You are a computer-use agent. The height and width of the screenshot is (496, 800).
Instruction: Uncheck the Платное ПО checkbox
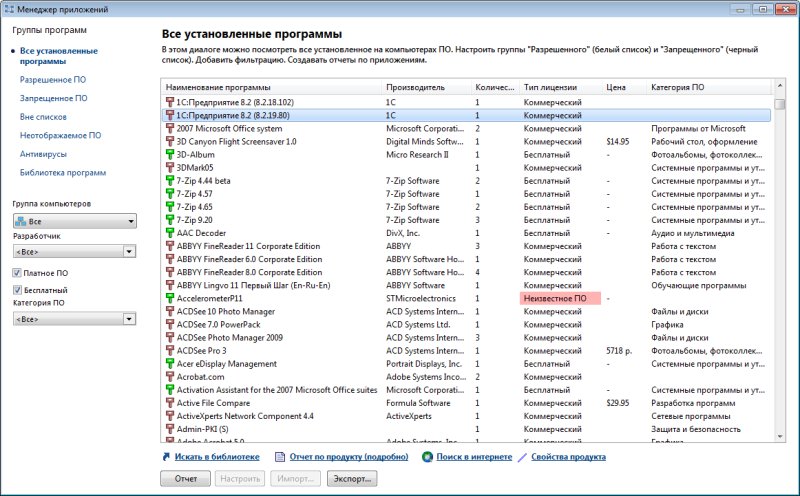pos(17,272)
